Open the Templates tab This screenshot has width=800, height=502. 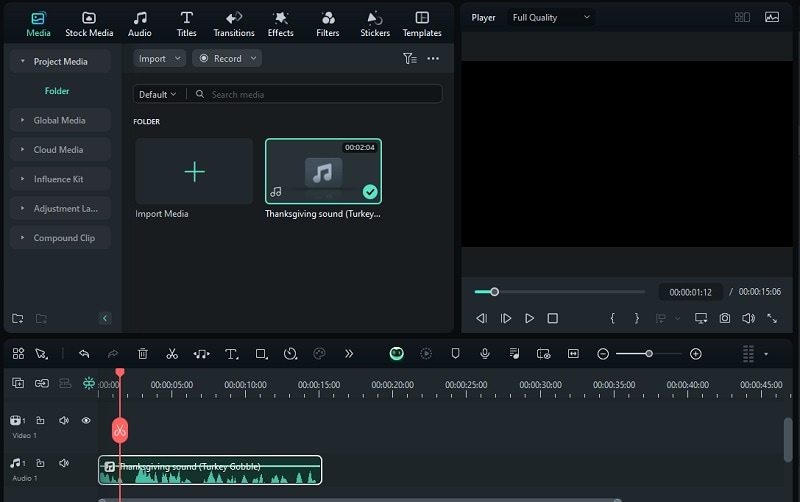coord(422,24)
